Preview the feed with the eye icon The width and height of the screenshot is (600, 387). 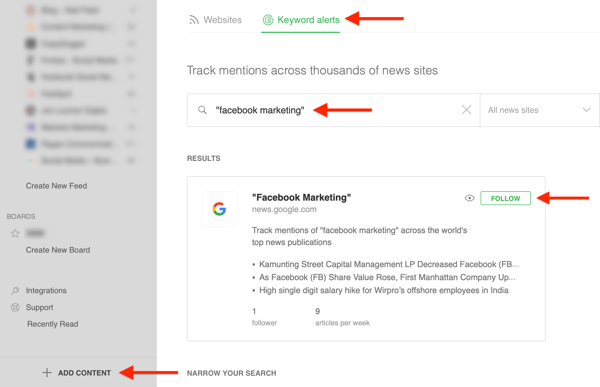tap(470, 198)
